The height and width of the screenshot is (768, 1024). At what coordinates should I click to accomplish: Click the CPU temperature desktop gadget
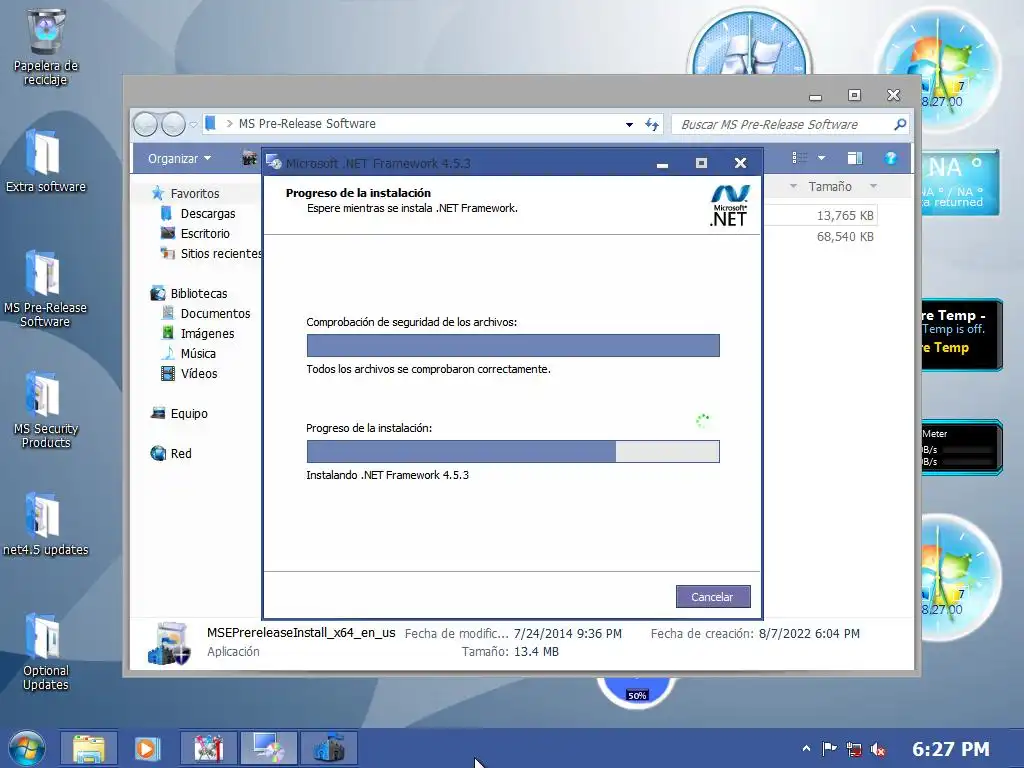click(x=961, y=334)
